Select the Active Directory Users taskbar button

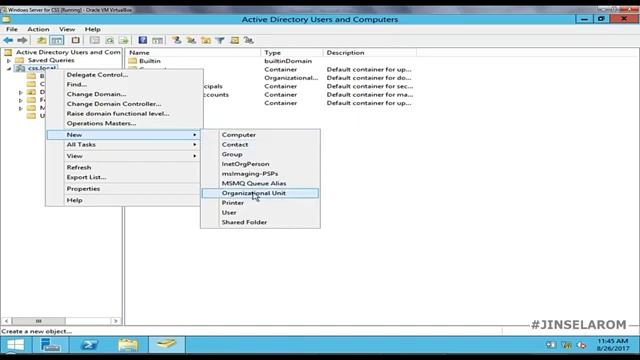pyautogui.click(x=167, y=345)
